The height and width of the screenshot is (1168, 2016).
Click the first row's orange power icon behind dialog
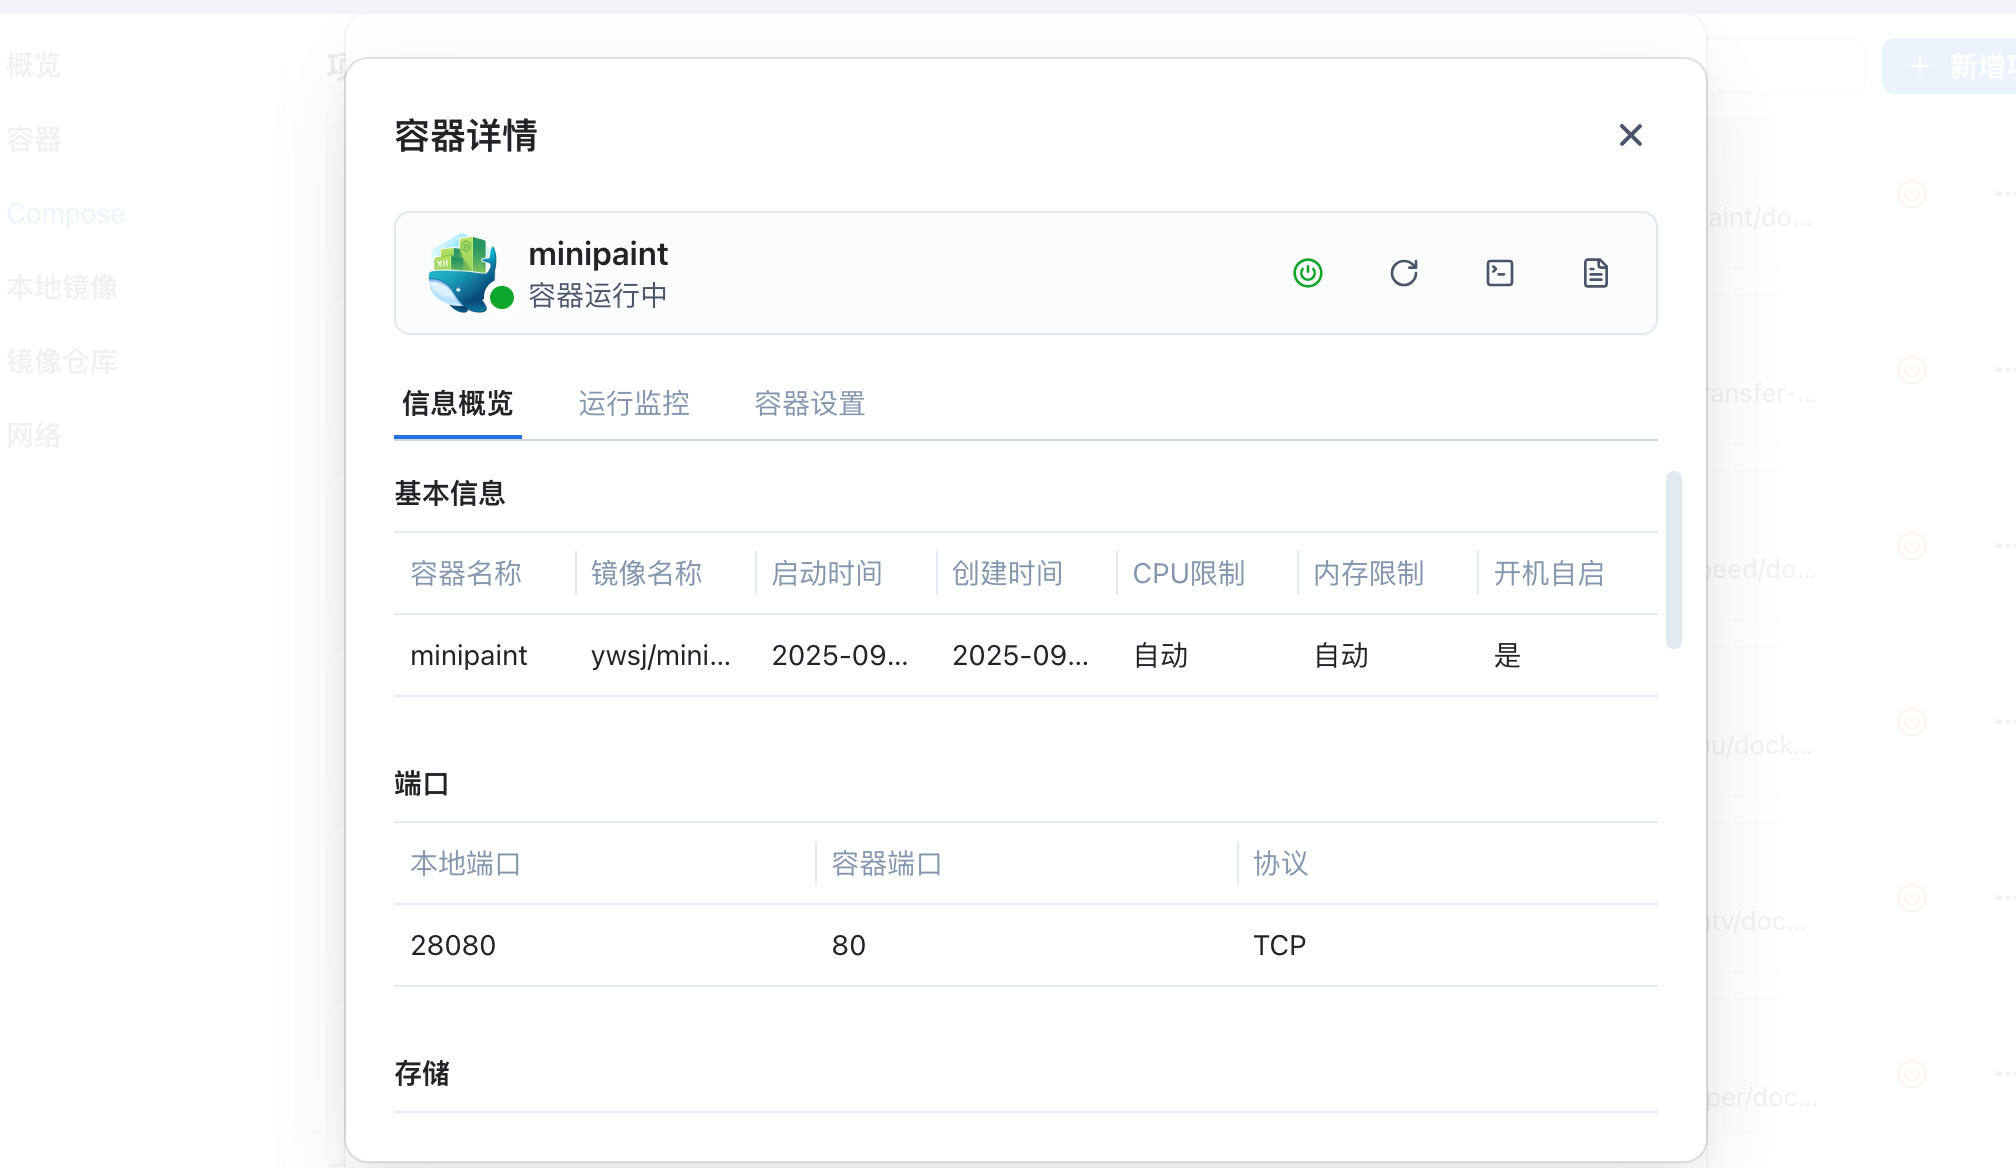[x=1912, y=193]
